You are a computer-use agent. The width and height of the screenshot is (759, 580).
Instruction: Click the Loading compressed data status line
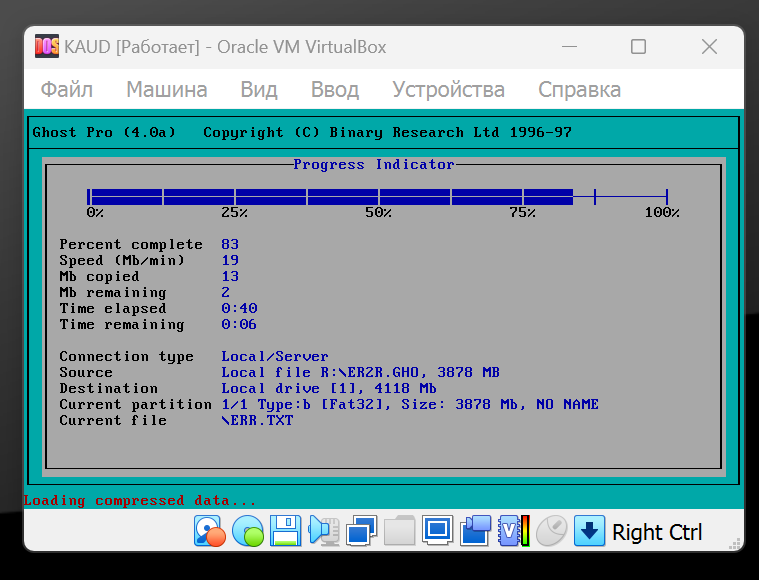click(139, 500)
